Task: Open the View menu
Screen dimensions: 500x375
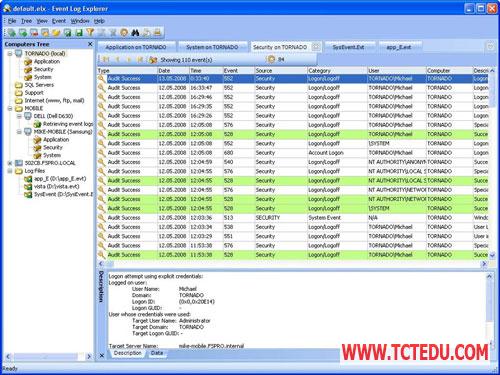Action: point(42,21)
